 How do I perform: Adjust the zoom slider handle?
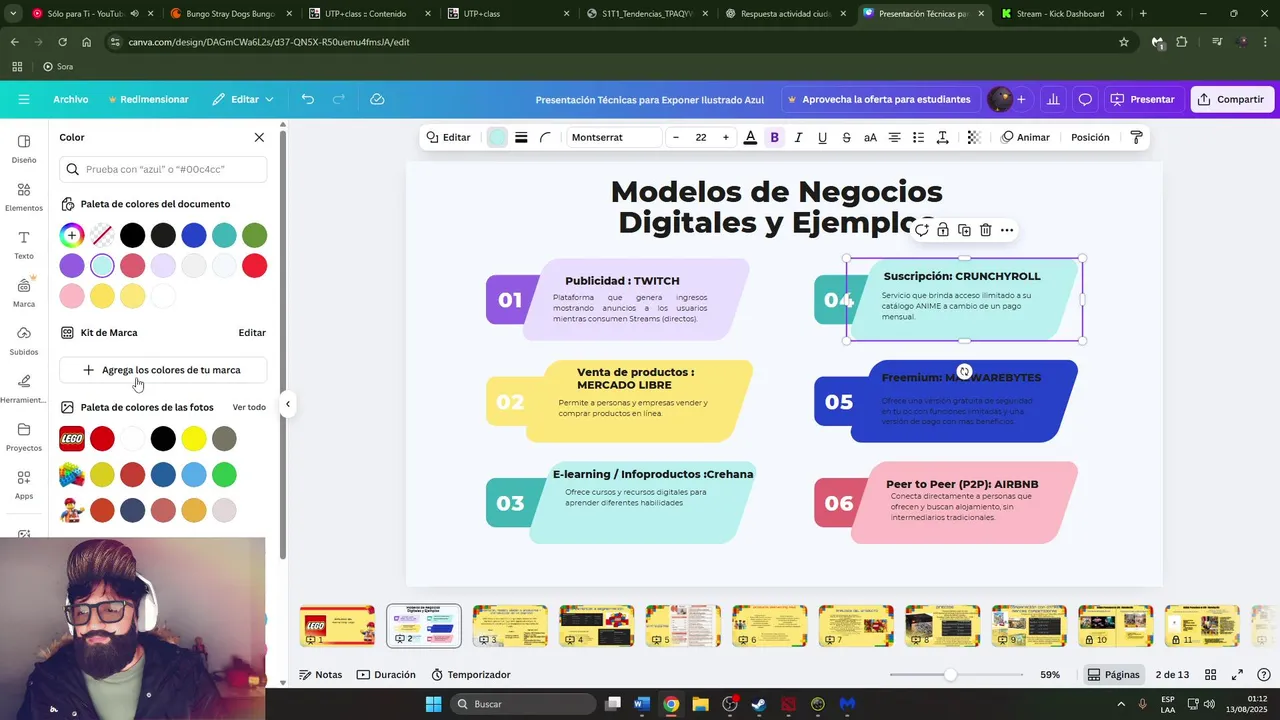tap(950, 675)
